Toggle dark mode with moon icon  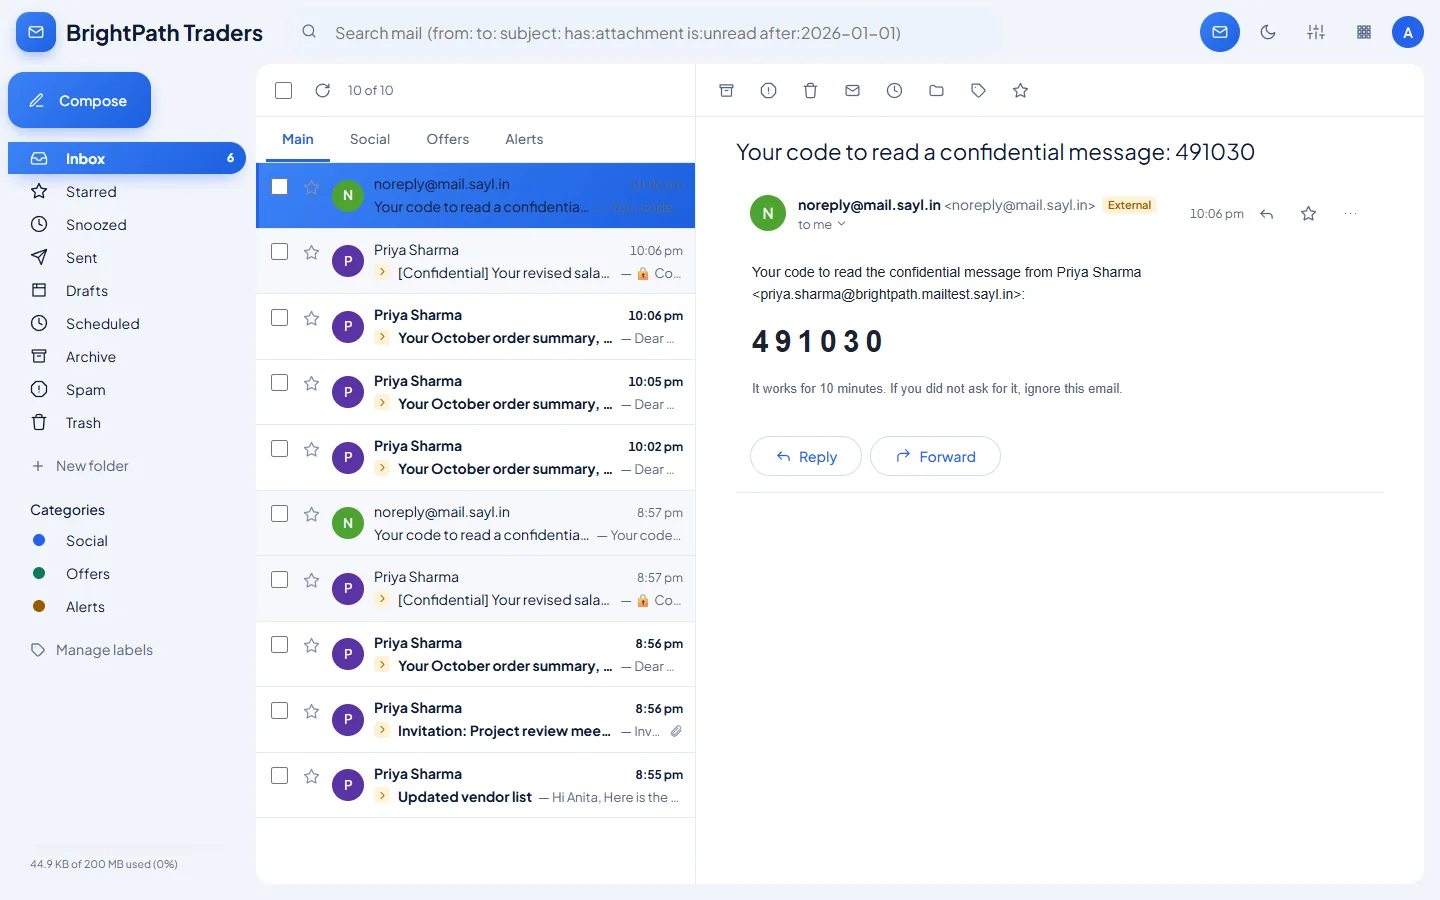(1268, 32)
